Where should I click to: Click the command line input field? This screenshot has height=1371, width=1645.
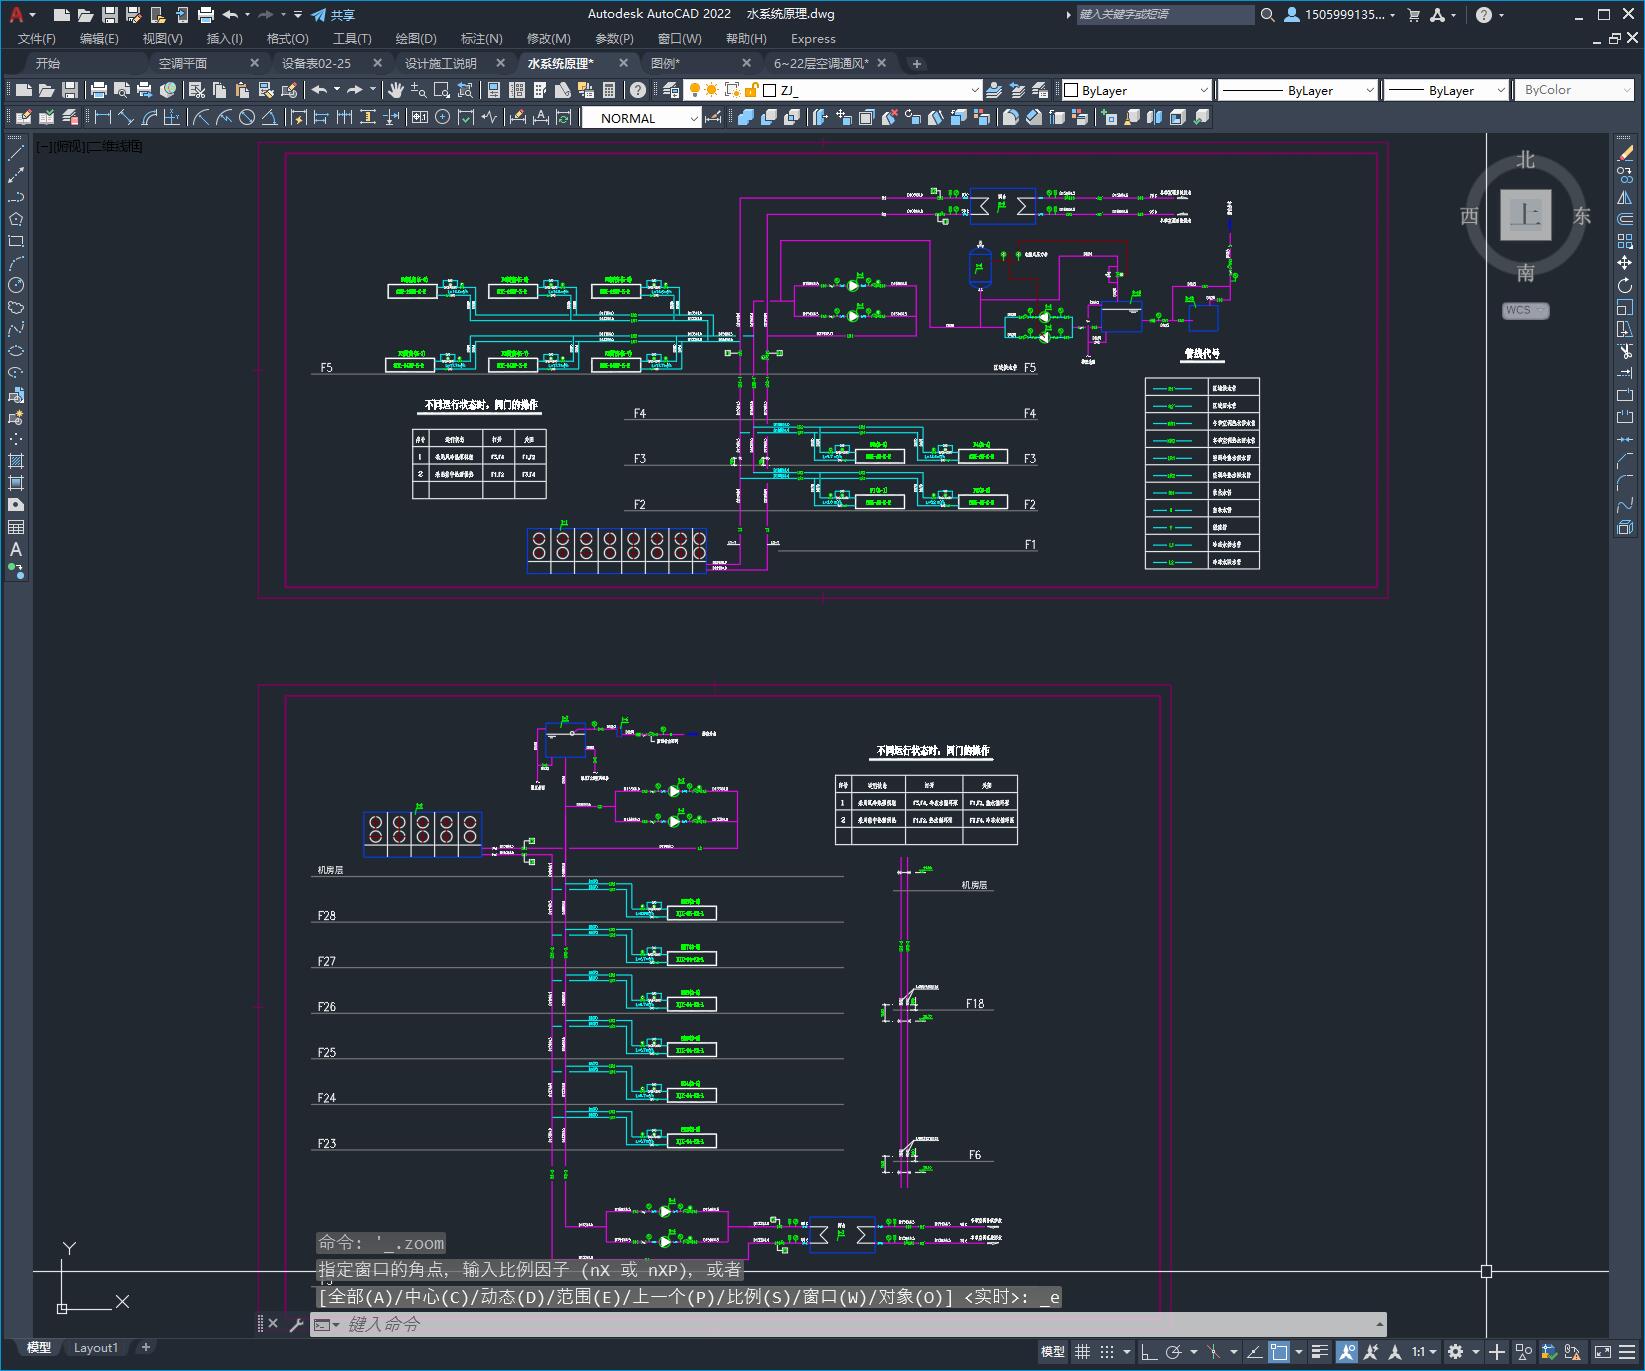tap(860, 1324)
